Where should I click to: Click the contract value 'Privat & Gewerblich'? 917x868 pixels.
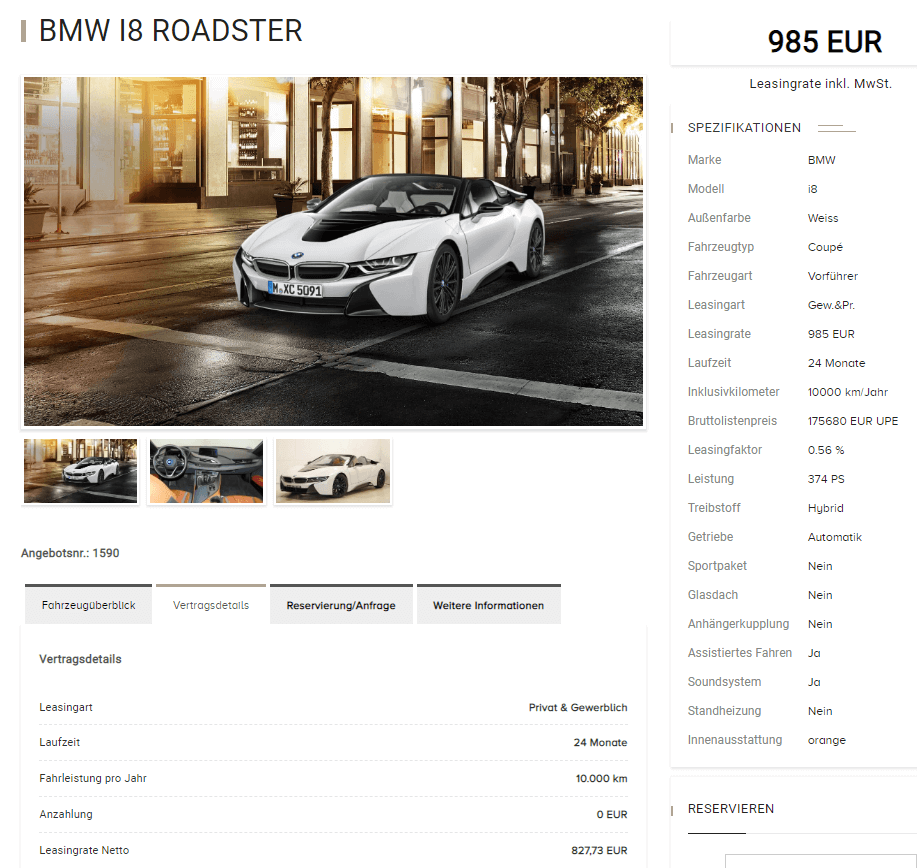[x=578, y=707]
